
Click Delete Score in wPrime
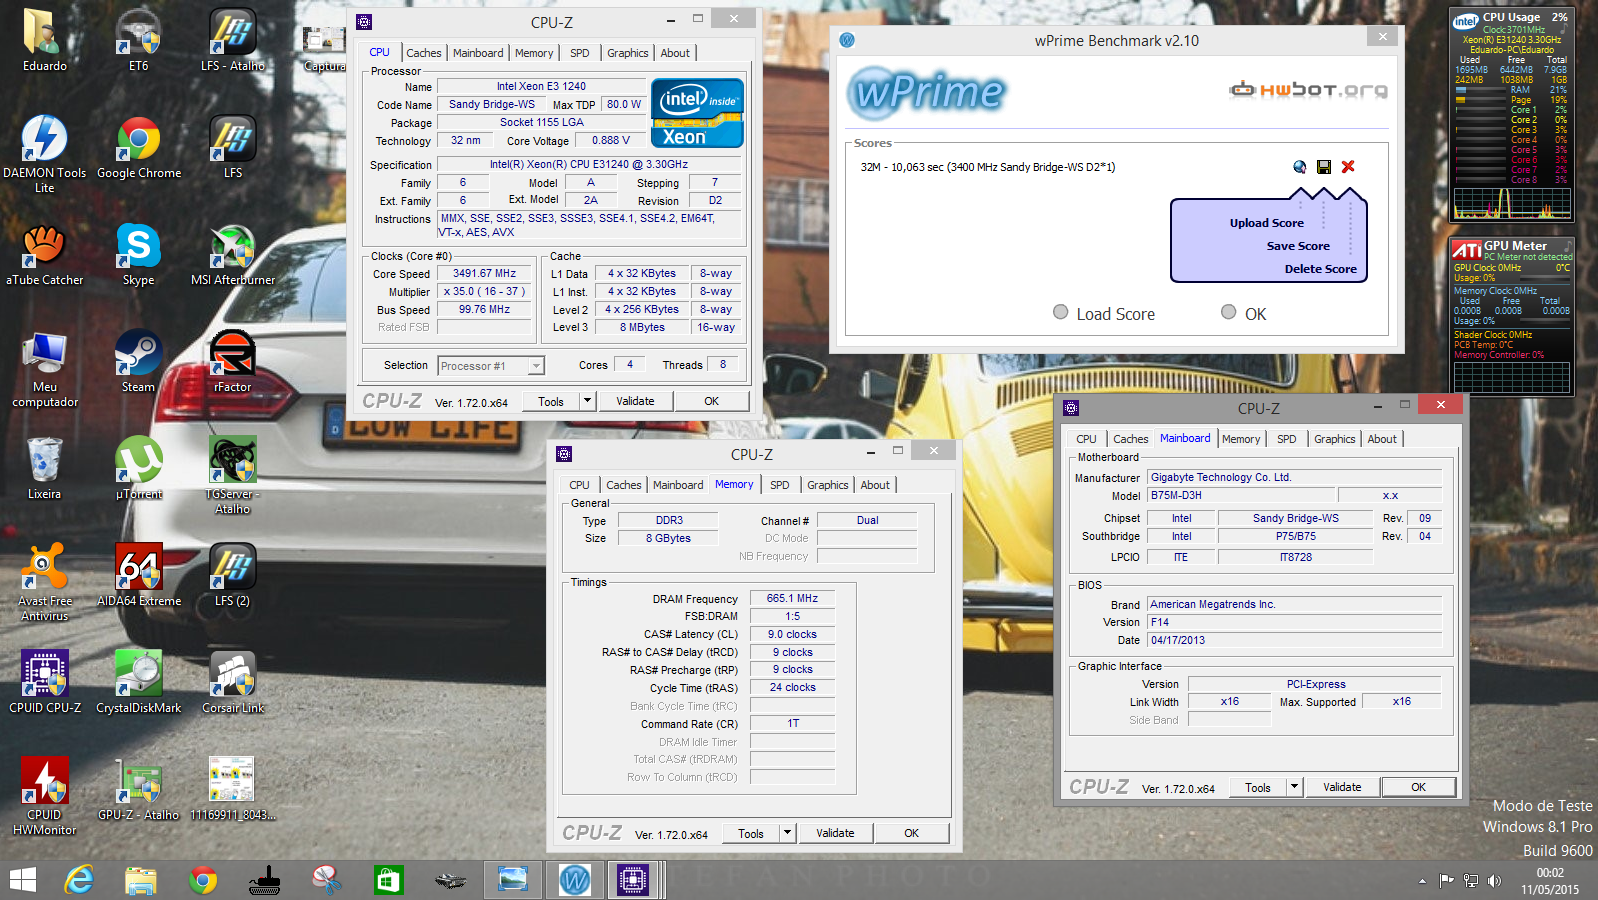coord(1321,269)
